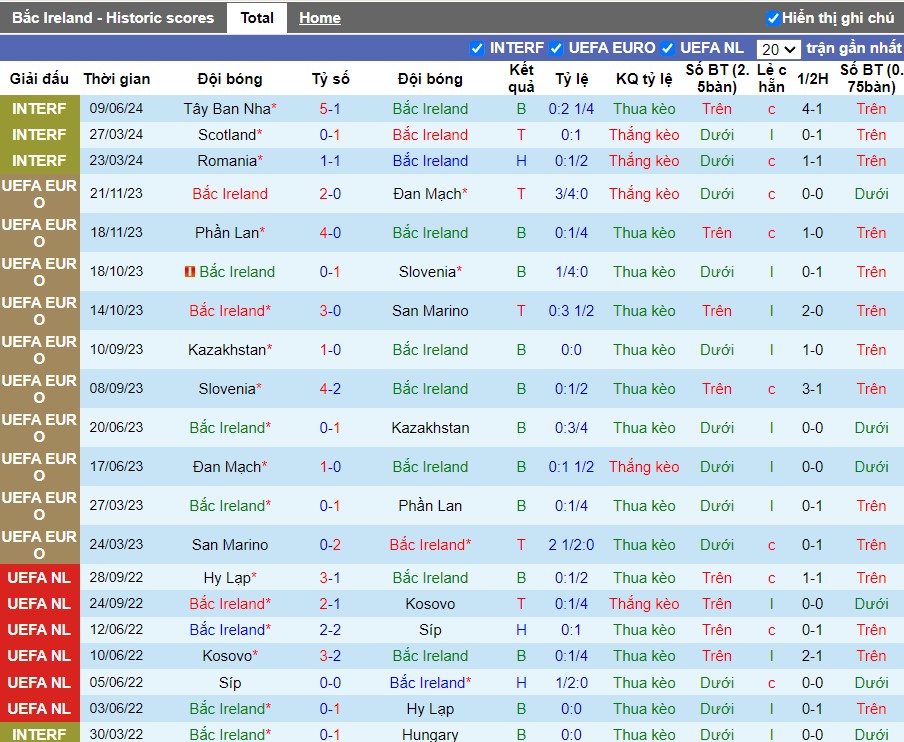Uncheck the UEFA EURO filter checkbox
This screenshot has width=904, height=742.
556,48
